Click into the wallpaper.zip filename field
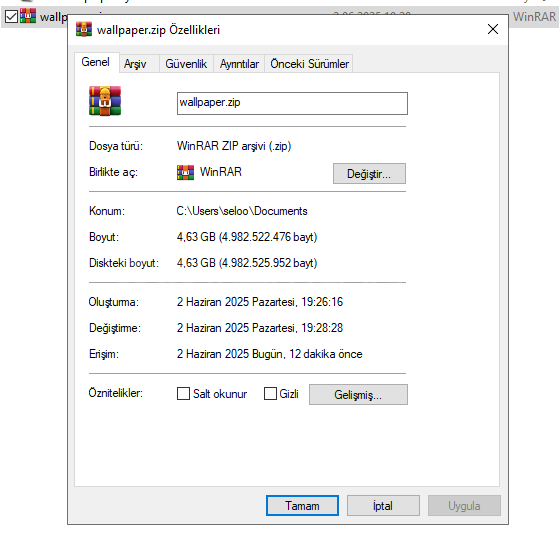 pos(292,103)
